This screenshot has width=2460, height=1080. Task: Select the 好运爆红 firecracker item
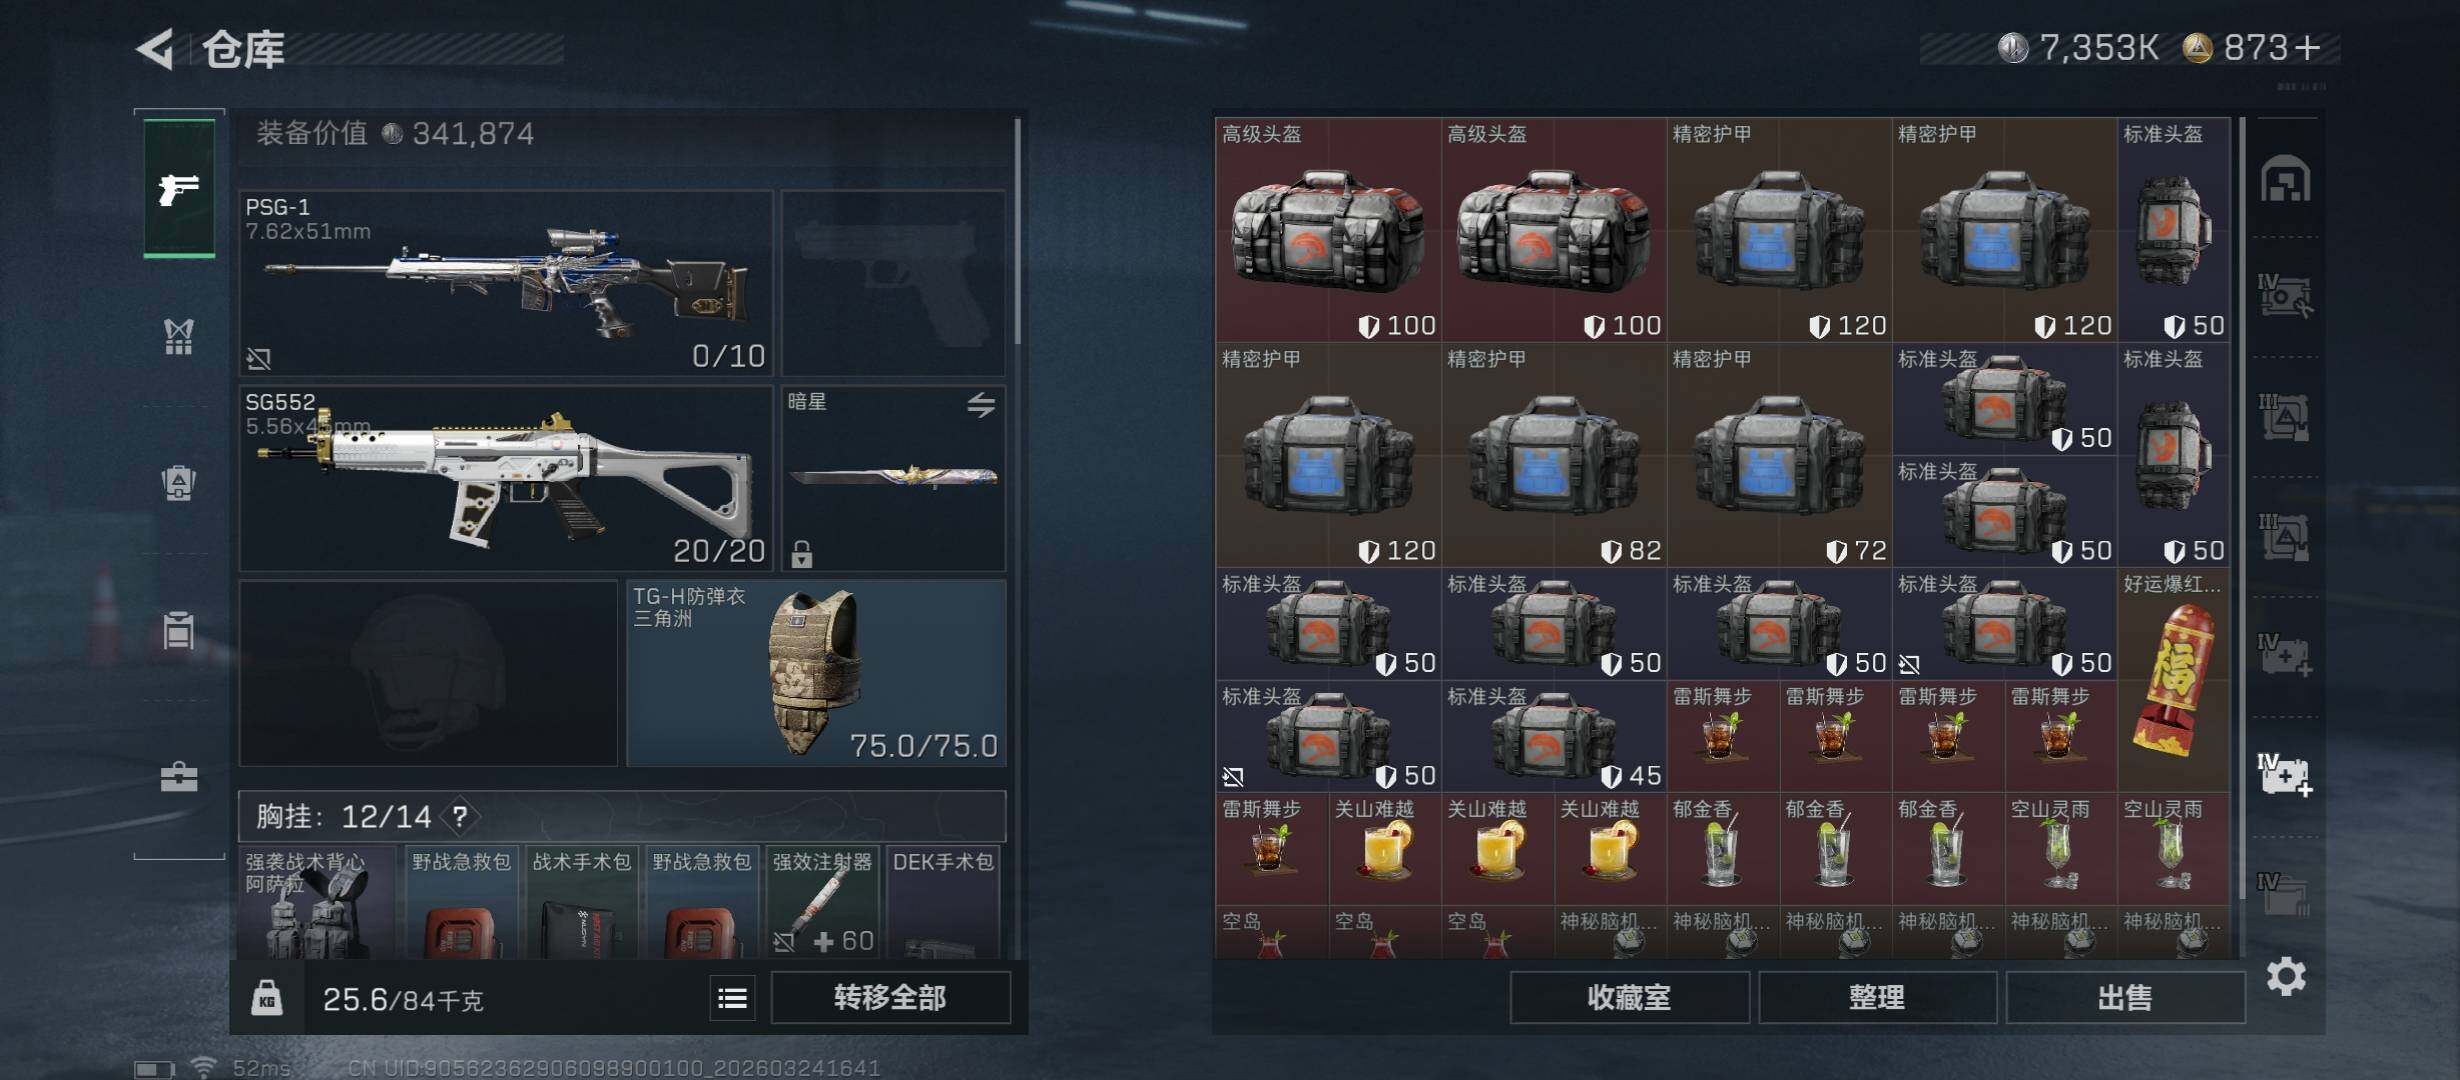pos(2174,680)
